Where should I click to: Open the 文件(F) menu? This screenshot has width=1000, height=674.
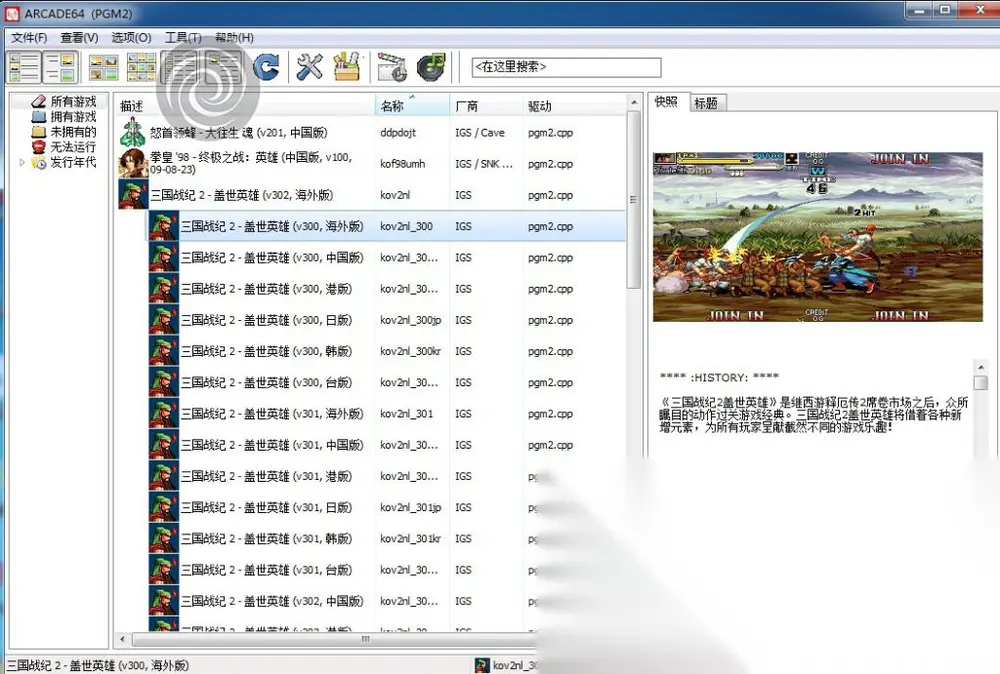tap(29, 38)
